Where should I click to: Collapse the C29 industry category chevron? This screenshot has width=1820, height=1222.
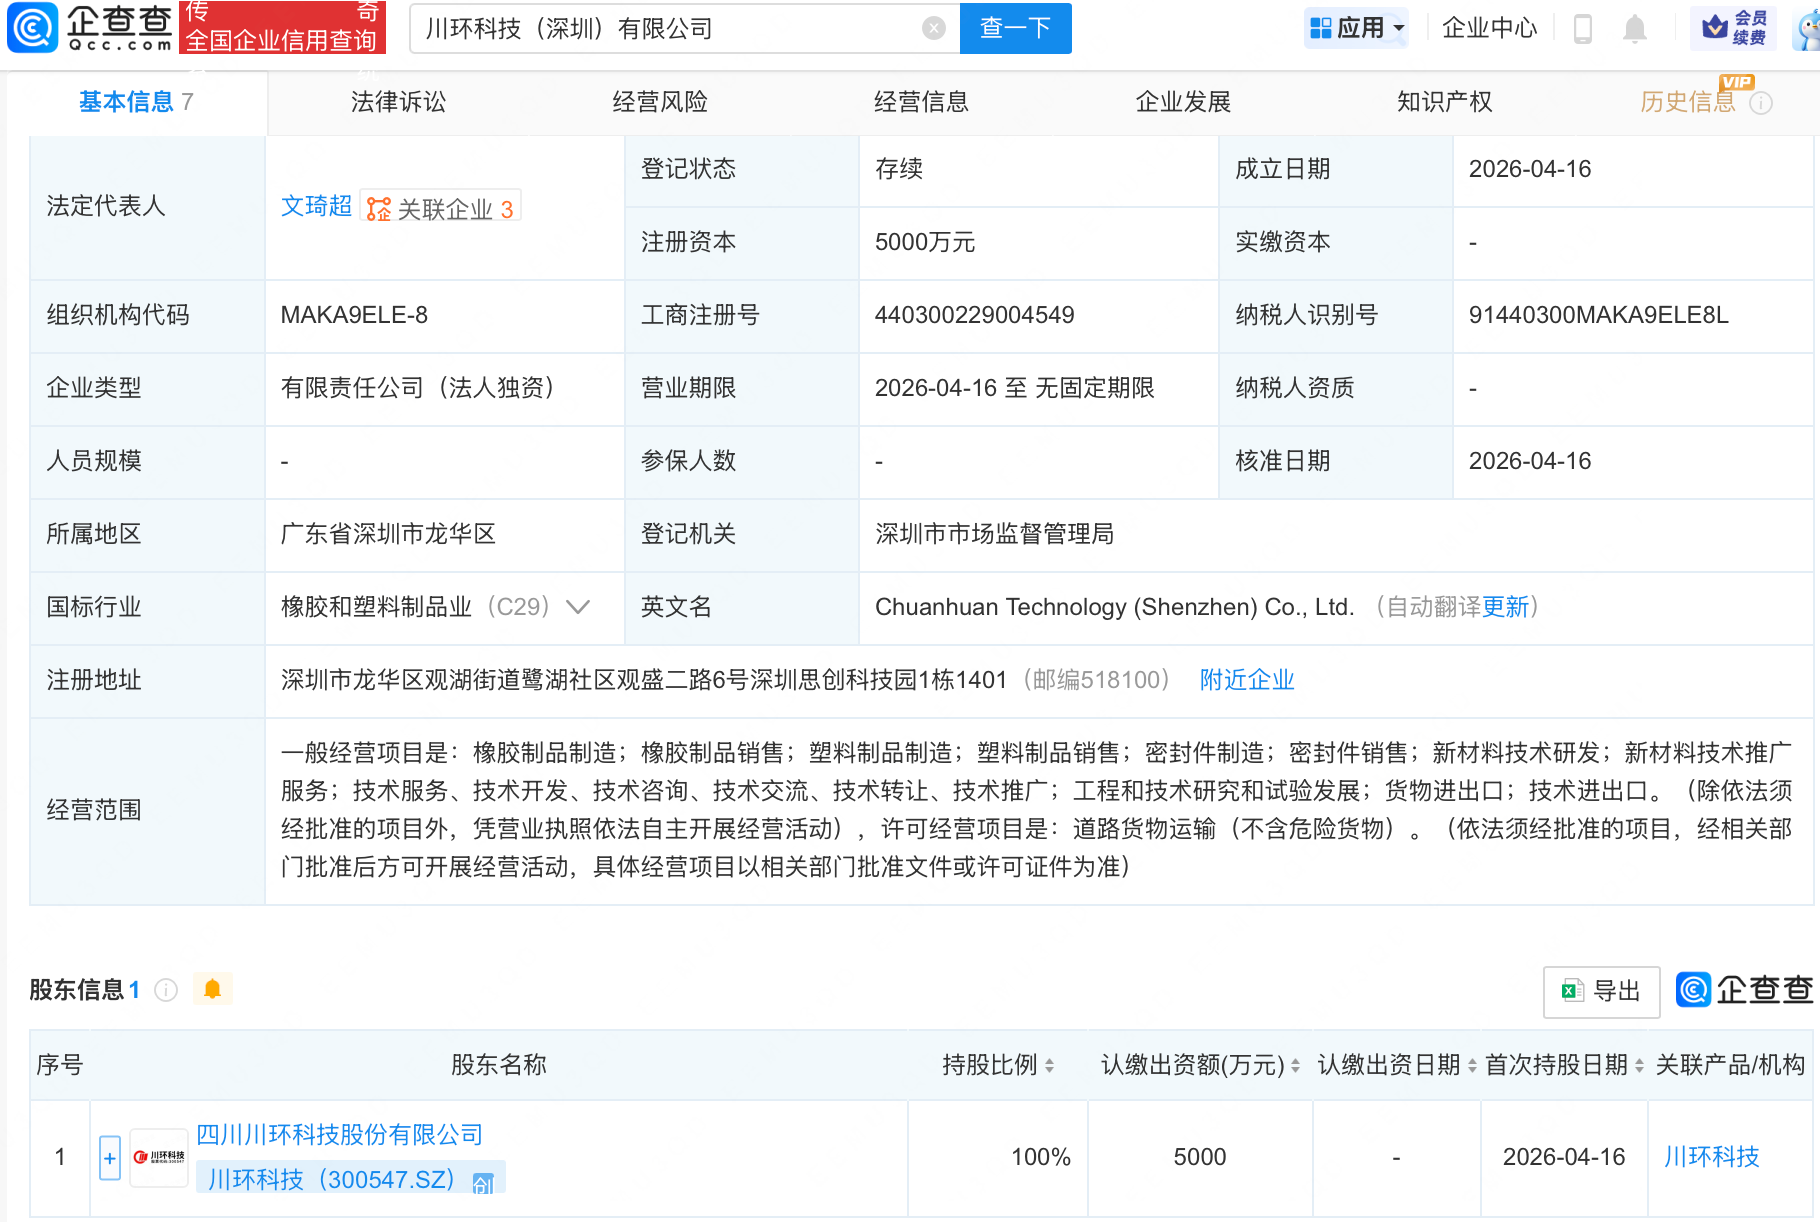[578, 606]
